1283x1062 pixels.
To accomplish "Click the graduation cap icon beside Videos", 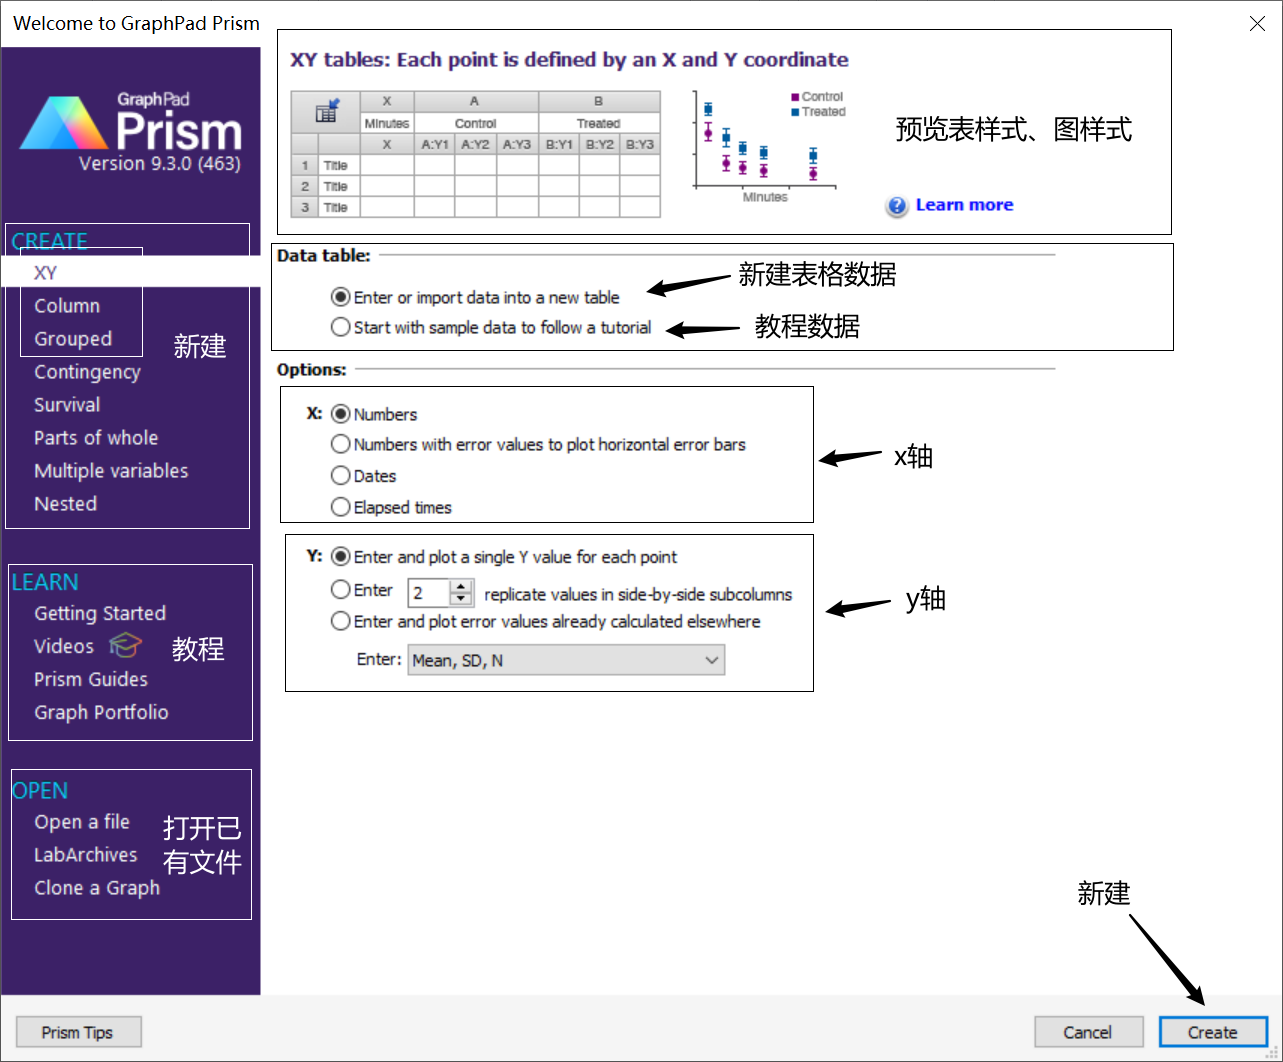I will (x=125, y=646).
